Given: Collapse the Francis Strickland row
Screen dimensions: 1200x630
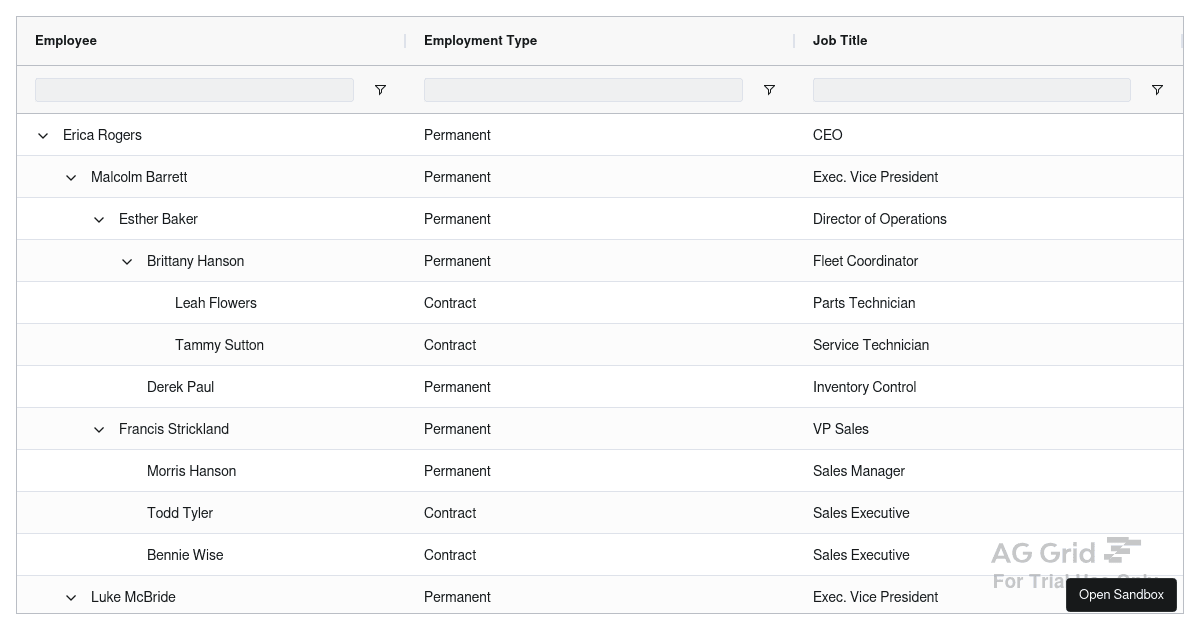Looking at the screenshot, I should pyautogui.click(x=99, y=429).
